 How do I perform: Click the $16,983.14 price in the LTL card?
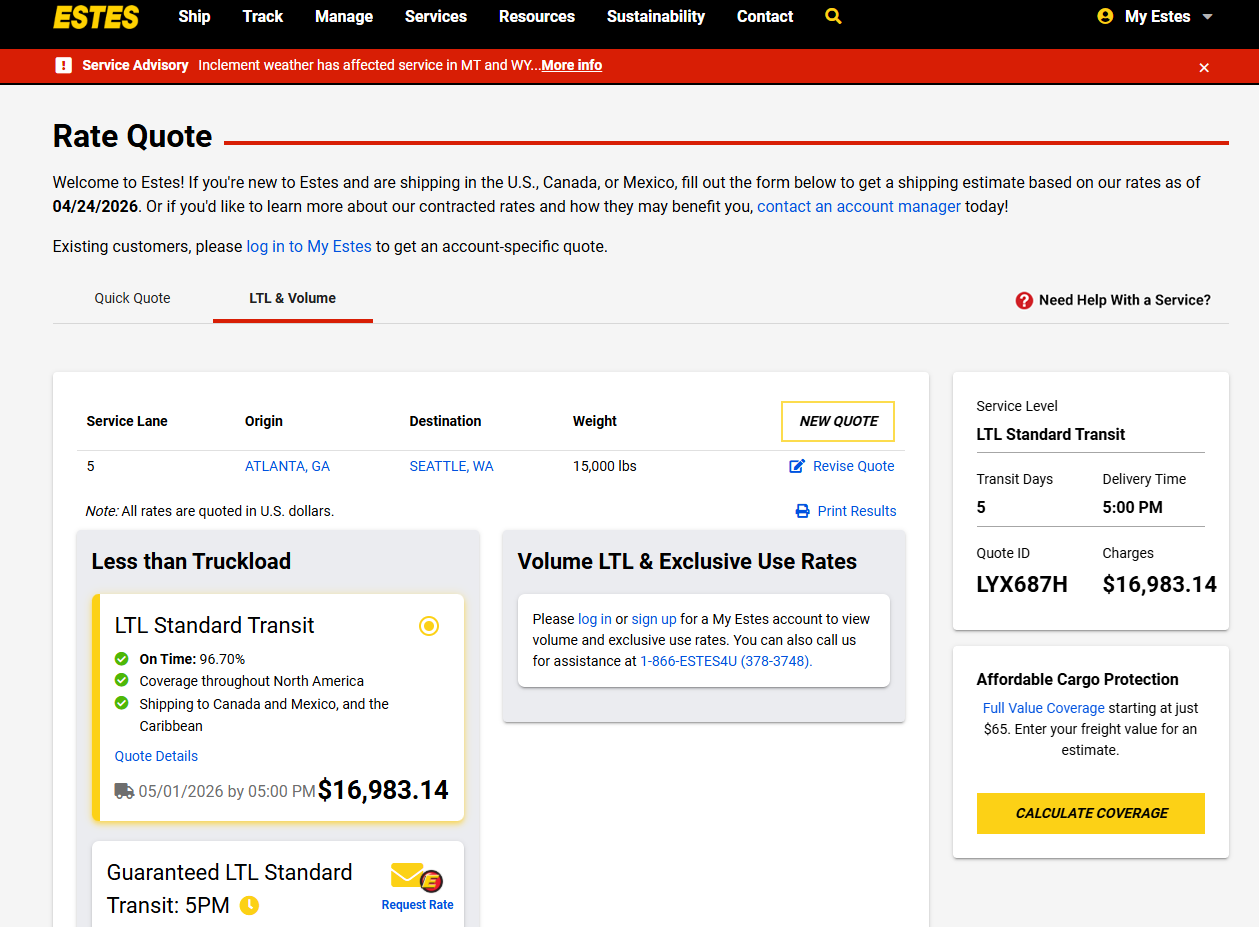(383, 790)
